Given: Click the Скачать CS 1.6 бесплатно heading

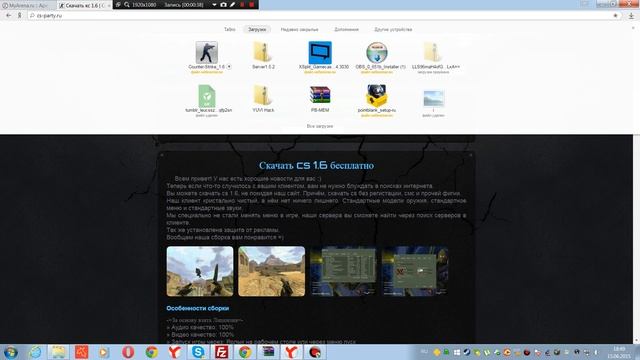Looking at the screenshot, I should [316, 165].
